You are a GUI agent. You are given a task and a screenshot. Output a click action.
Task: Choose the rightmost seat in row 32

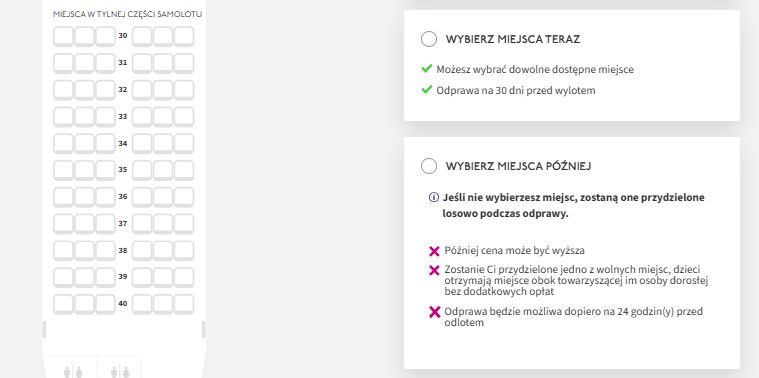184,91
